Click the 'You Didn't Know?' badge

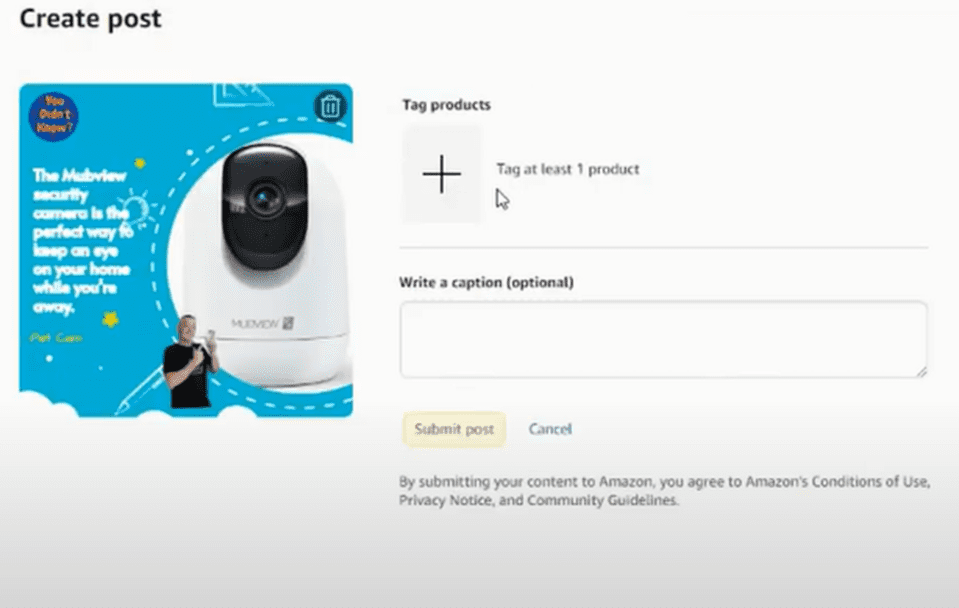[54, 116]
